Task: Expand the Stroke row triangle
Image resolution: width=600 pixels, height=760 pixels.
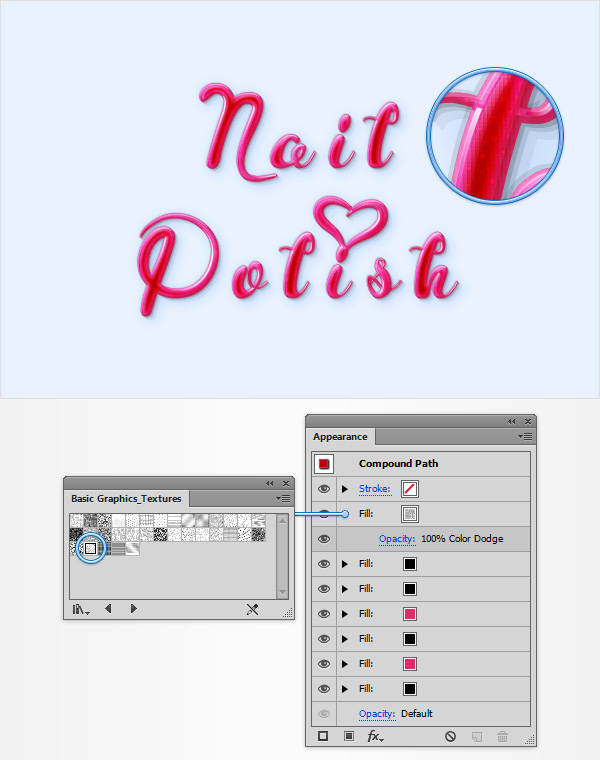Action: [345, 489]
